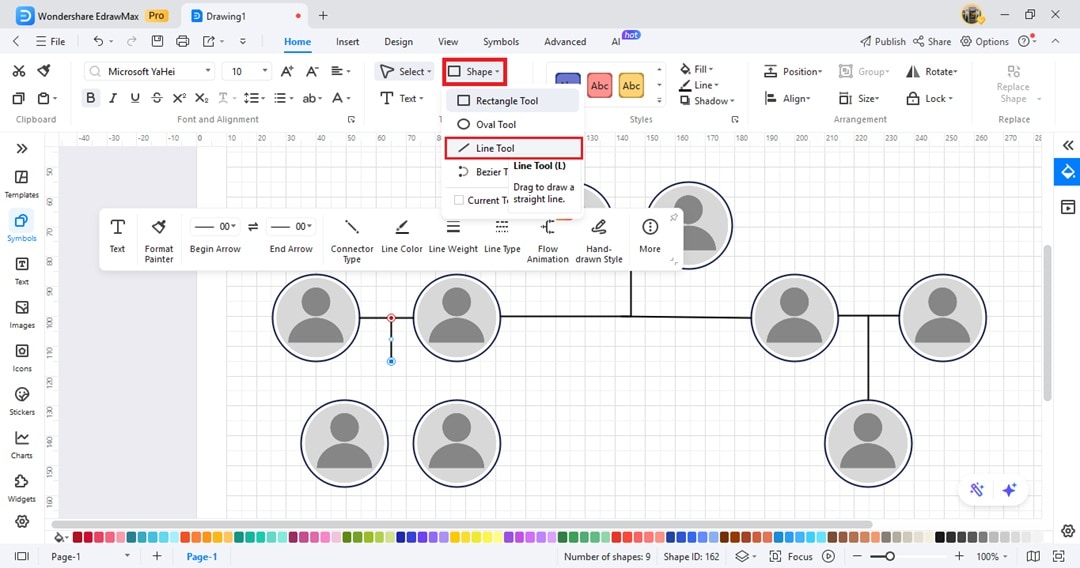Toggle Bold formatting
This screenshot has height=568, width=1080.
tap(90, 98)
